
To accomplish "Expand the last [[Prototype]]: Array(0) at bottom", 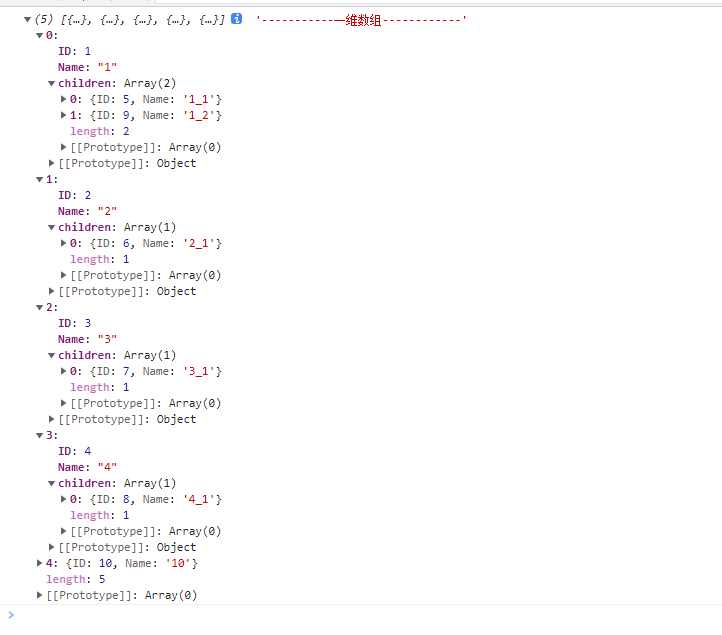I will pos(40,596).
